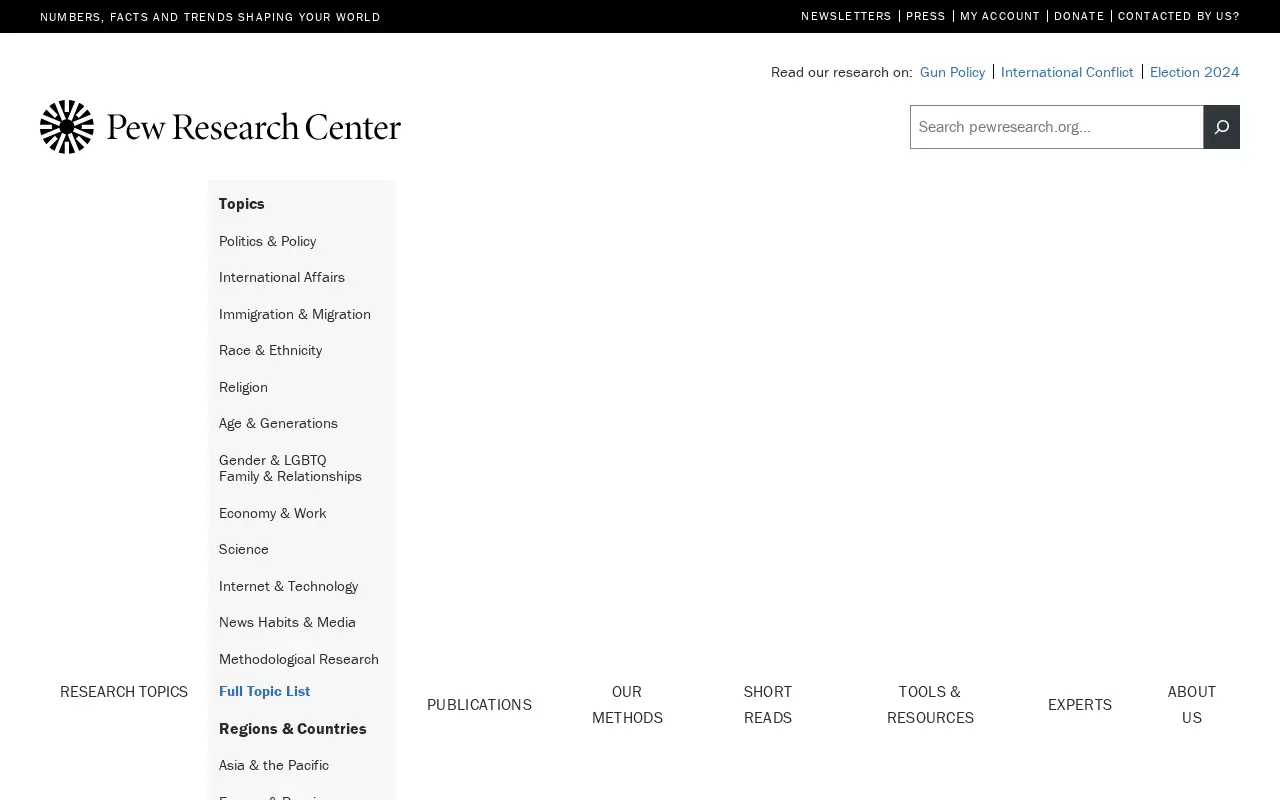This screenshot has height=800, width=1280.
Task: Open the Tools & Resources menu
Action: pos(930,705)
